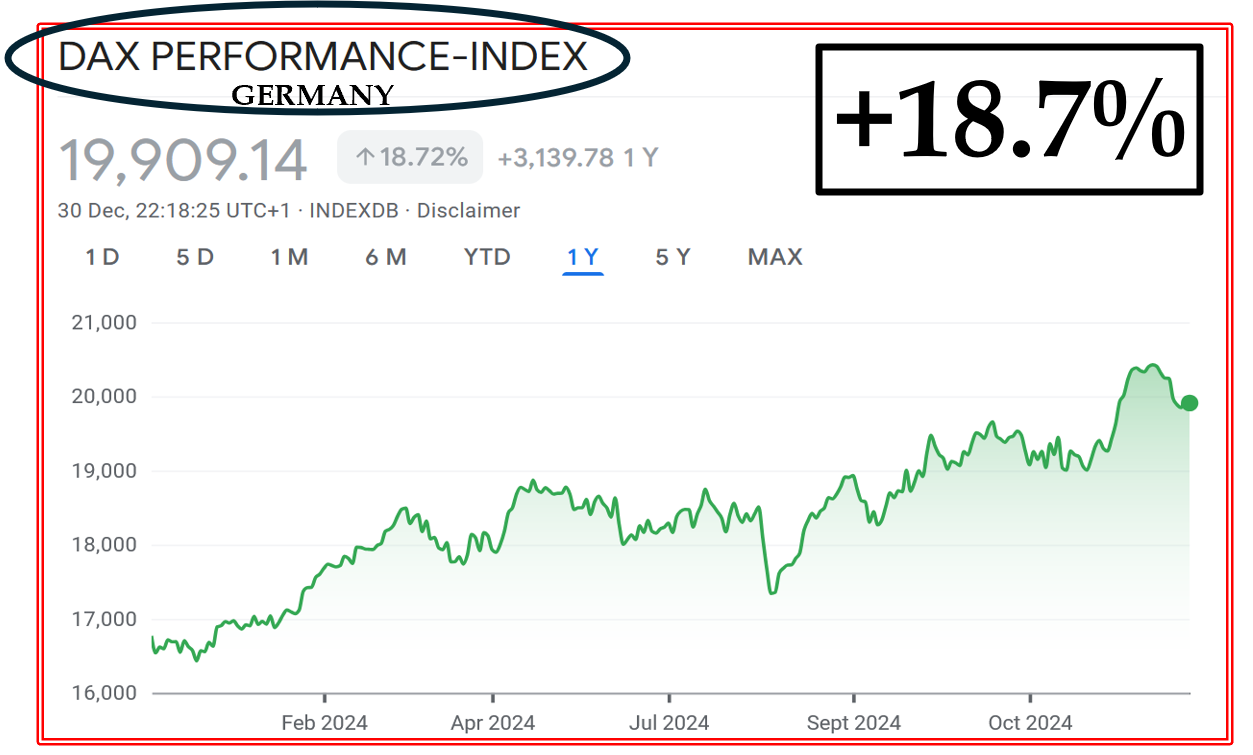1253x755 pixels.
Task: Click the Sept 2024 axis label
Action: point(854,722)
